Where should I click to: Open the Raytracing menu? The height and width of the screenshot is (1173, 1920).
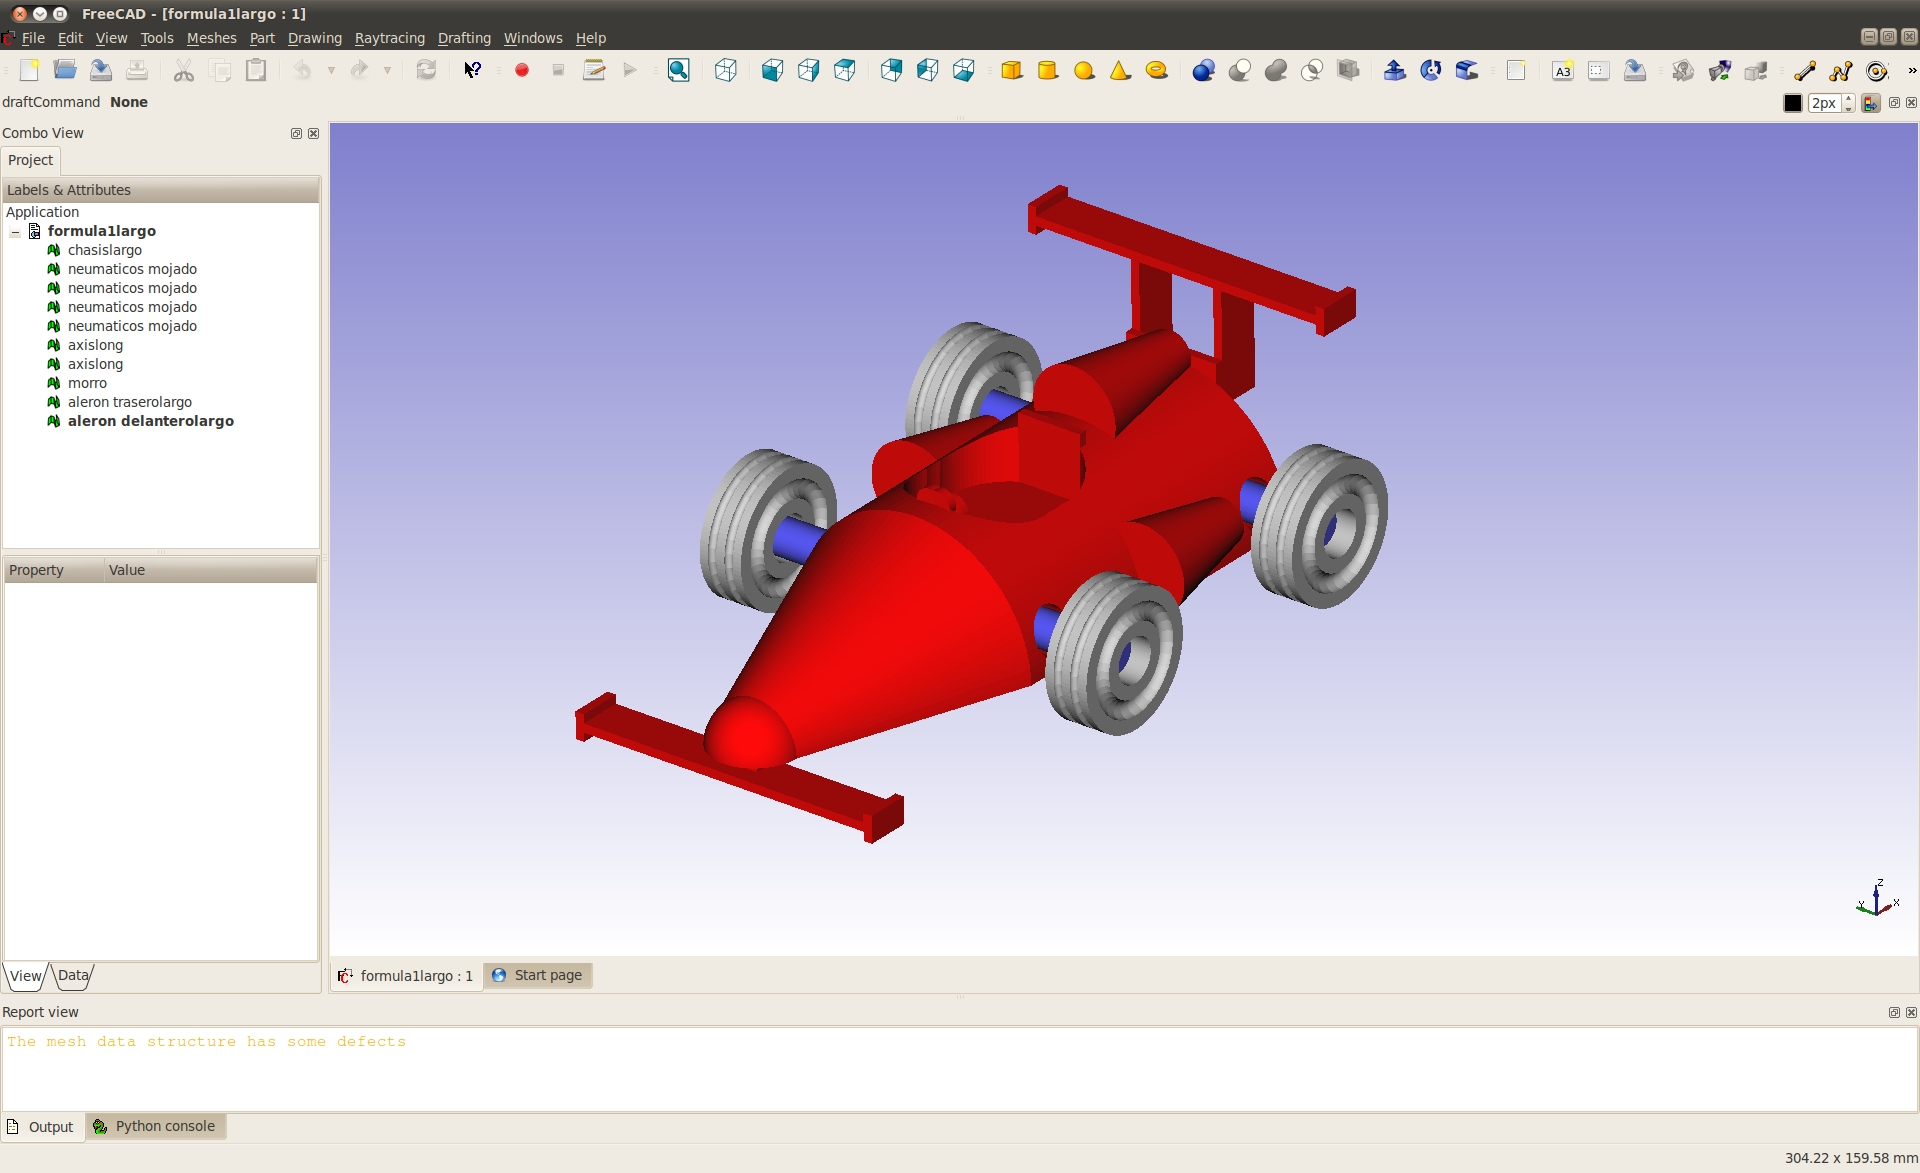(x=389, y=38)
